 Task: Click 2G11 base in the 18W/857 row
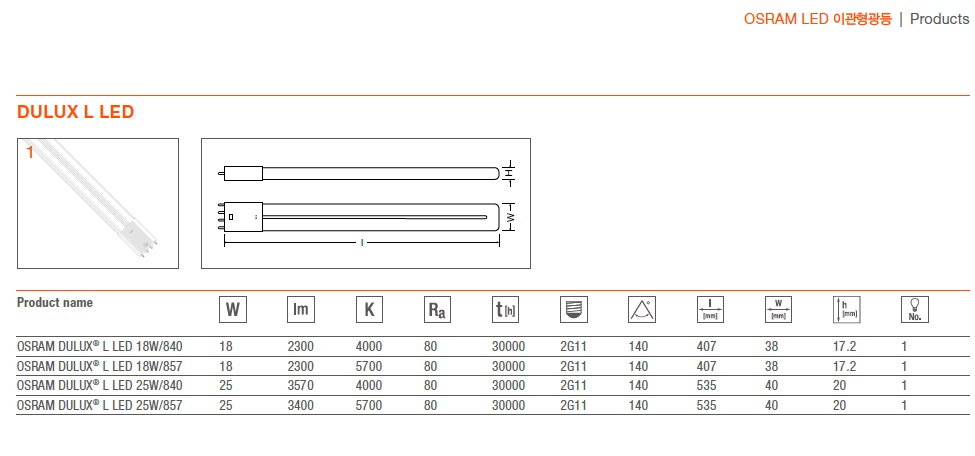coord(574,366)
